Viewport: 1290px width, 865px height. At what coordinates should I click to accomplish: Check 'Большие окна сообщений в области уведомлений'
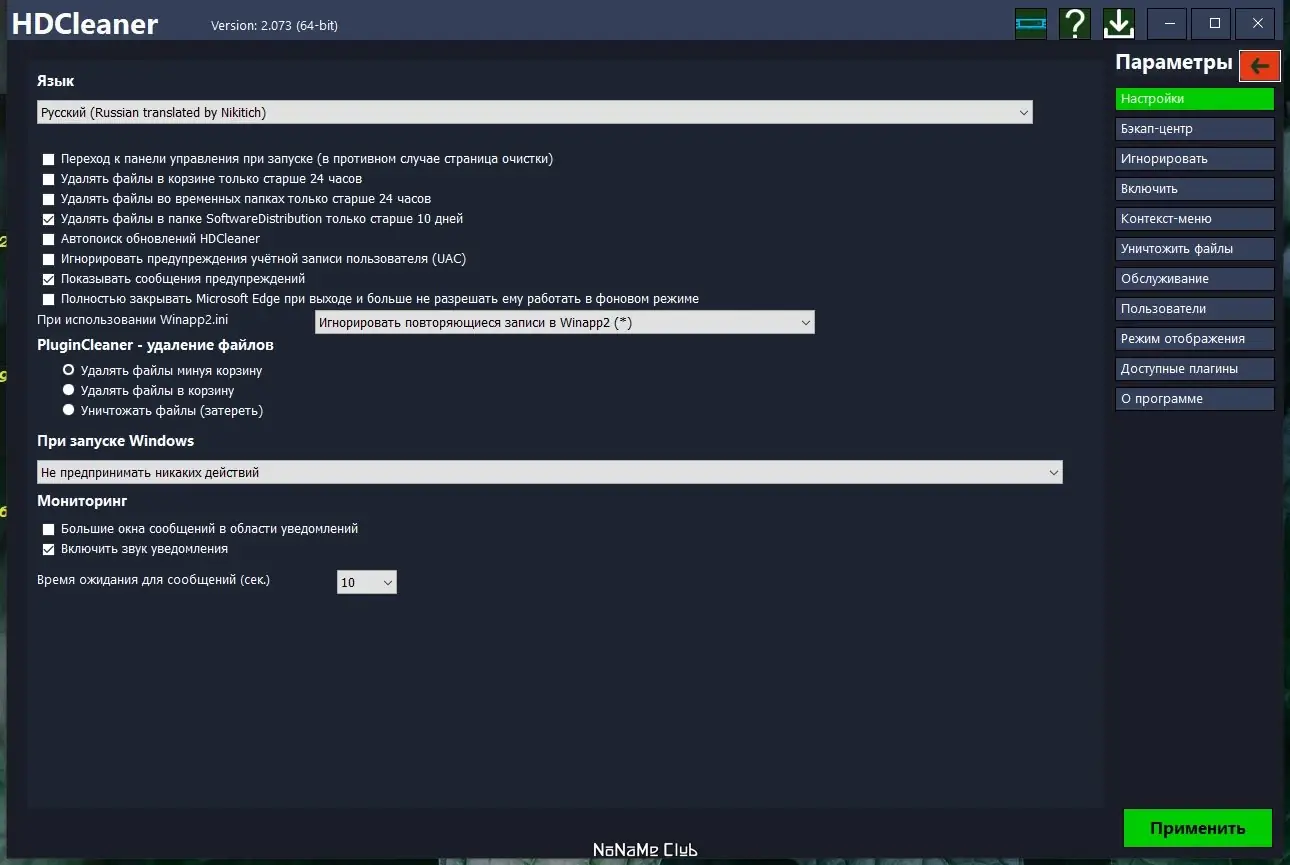[48, 529]
